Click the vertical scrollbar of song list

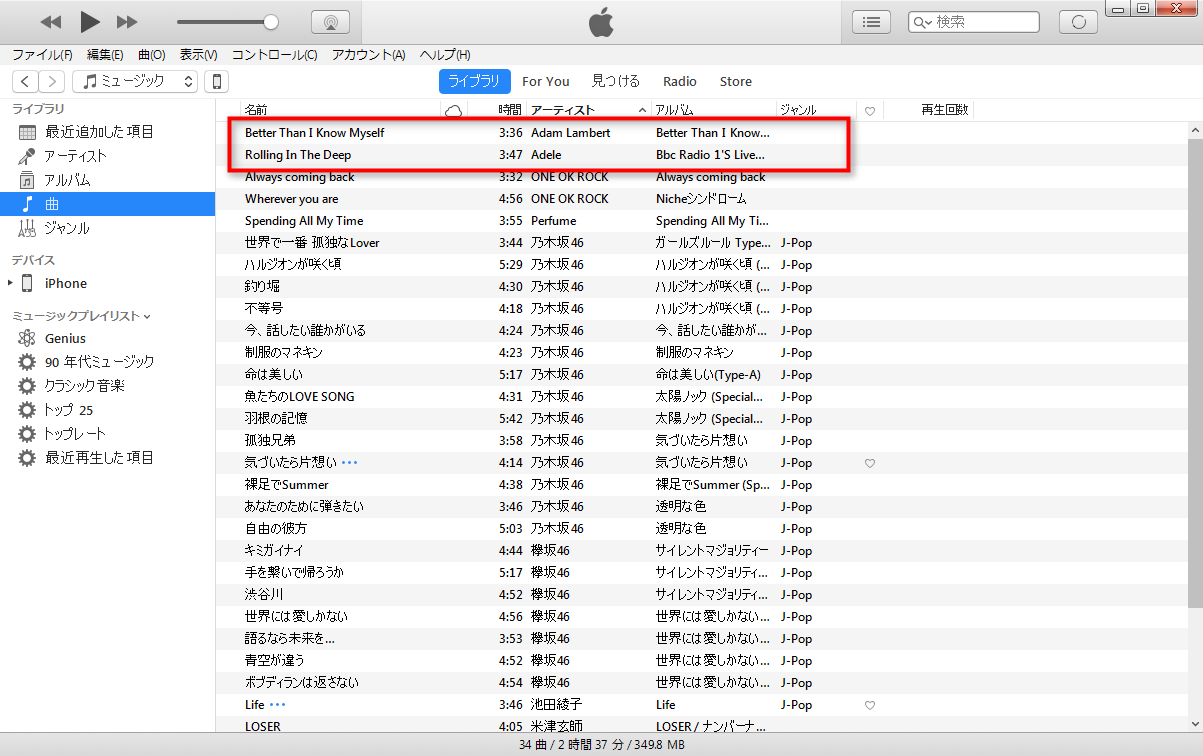(1194, 372)
